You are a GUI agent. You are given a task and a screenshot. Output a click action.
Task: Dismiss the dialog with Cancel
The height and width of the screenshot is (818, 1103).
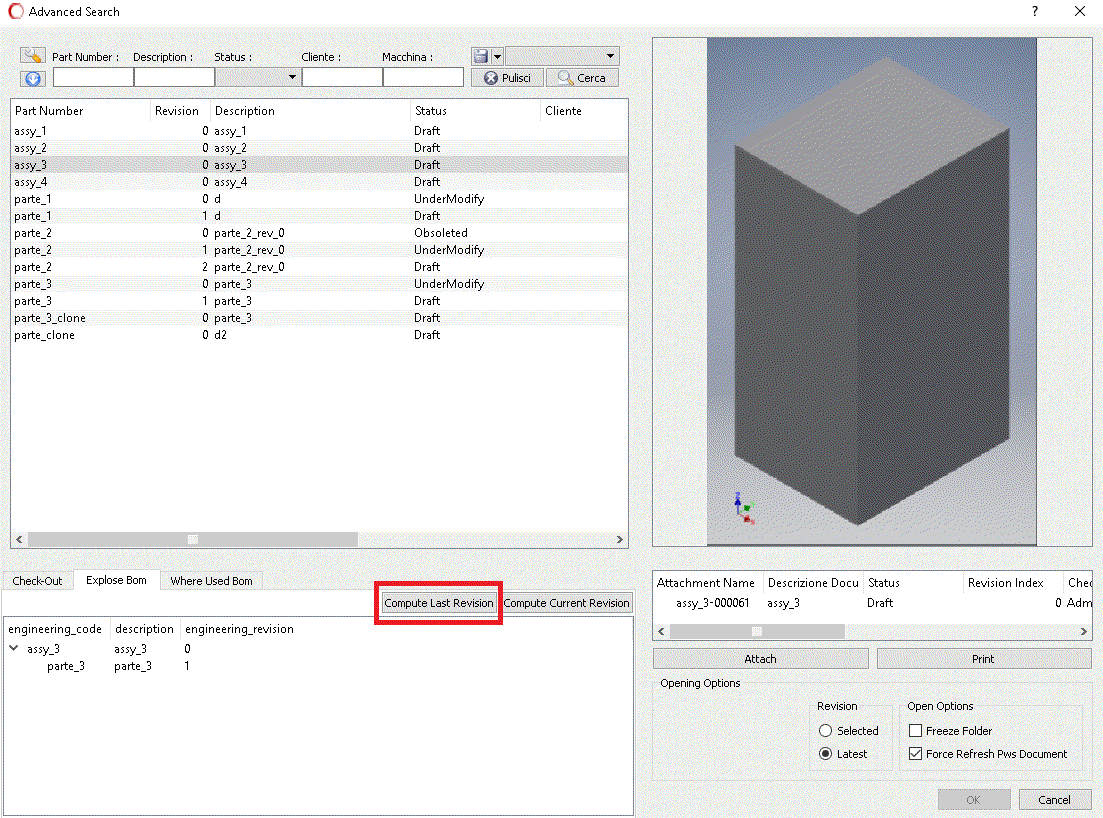(1055, 799)
